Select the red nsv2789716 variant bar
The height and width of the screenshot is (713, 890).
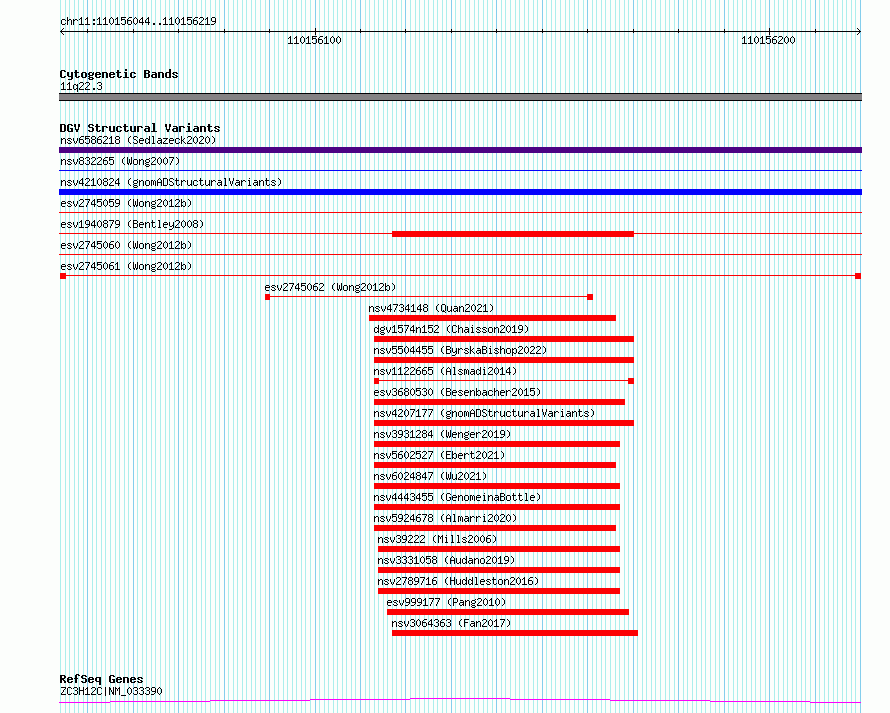[x=499, y=591]
